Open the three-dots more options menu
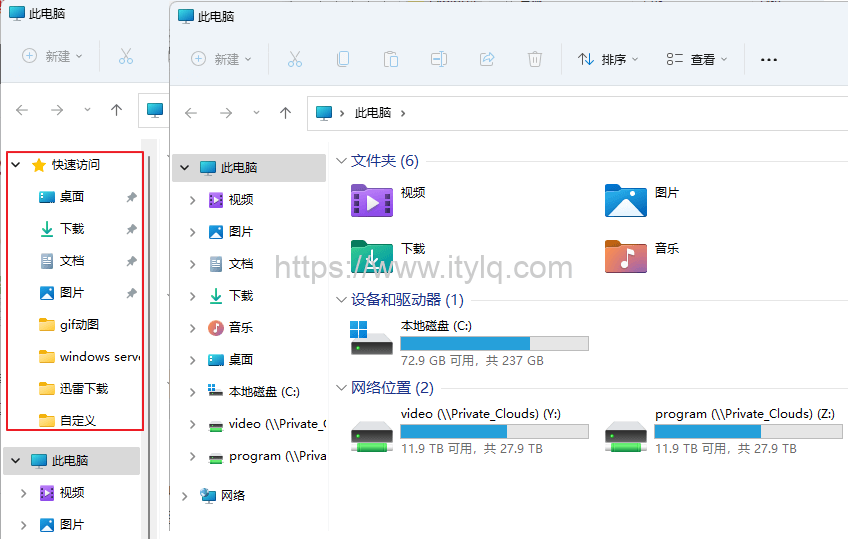This screenshot has height=539, width=848. [x=768, y=59]
